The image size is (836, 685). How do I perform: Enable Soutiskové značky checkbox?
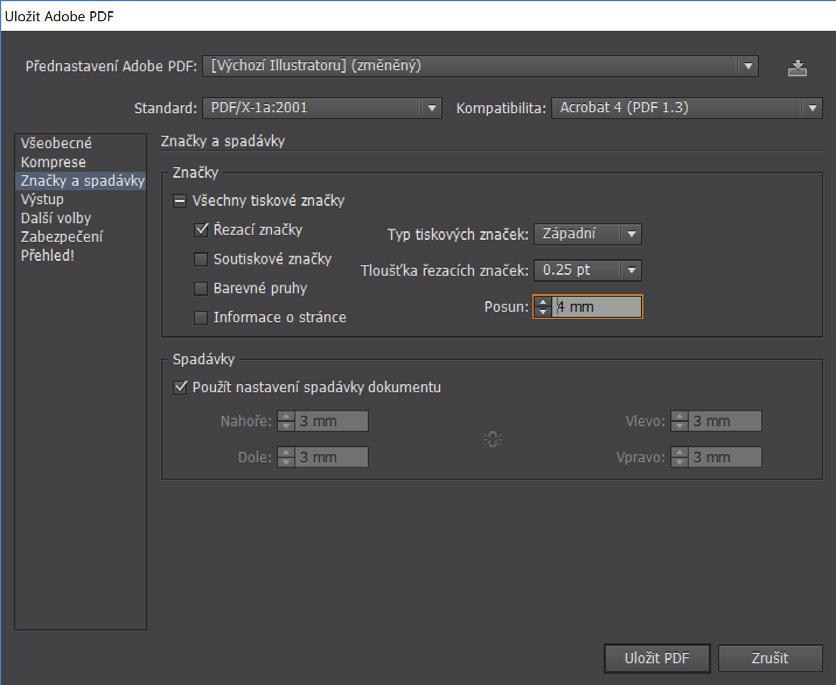(x=200, y=259)
